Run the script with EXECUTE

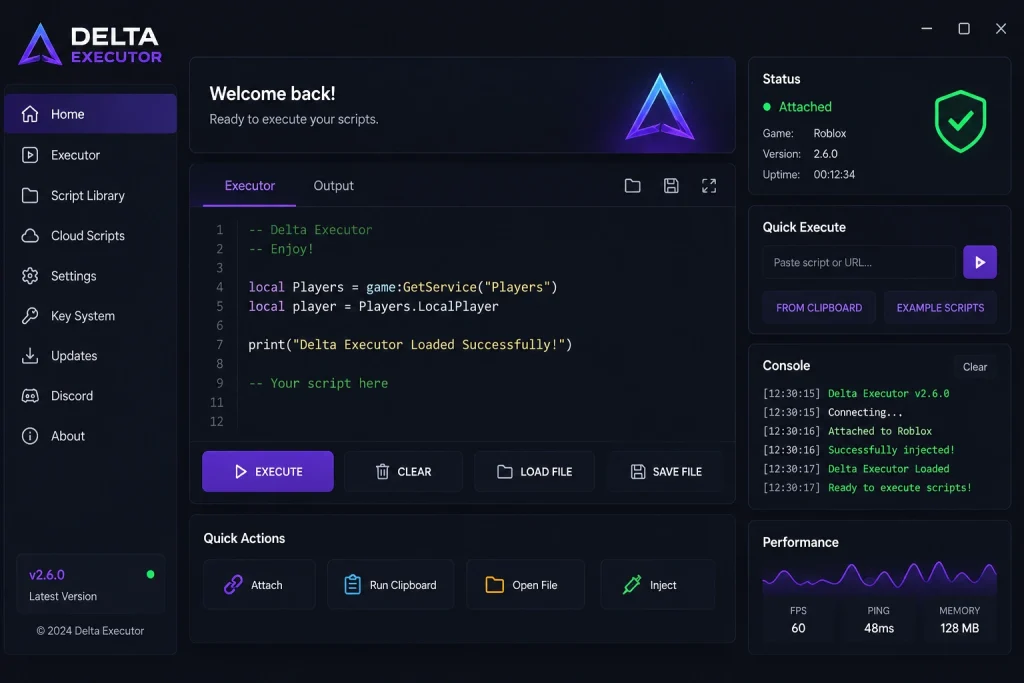click(x=268, y=471)
